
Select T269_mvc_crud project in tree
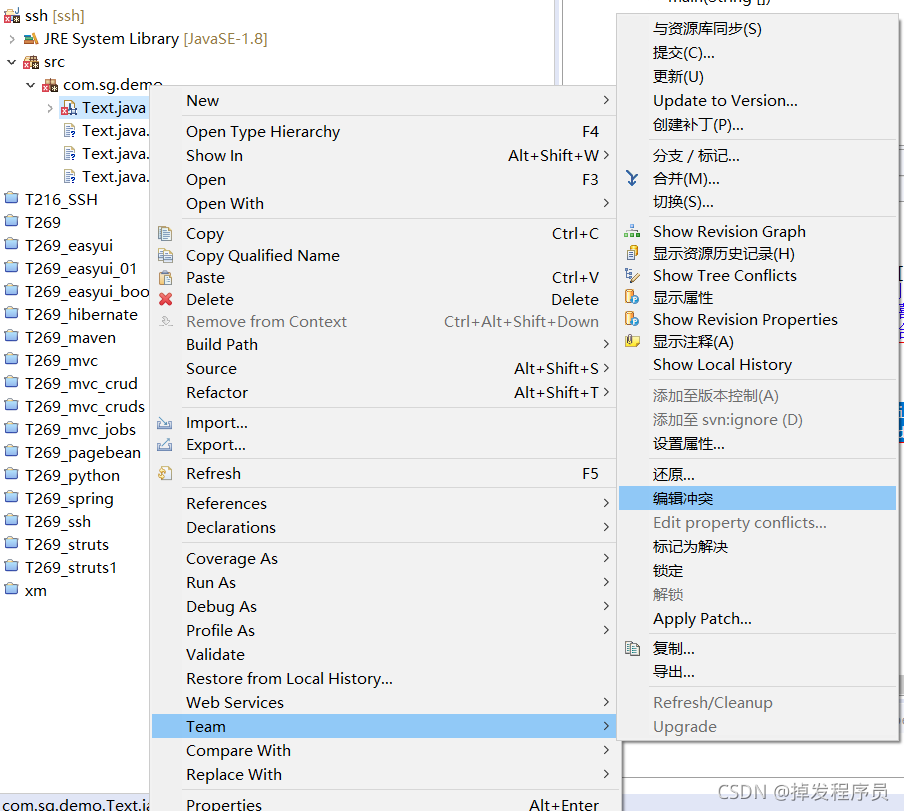coord(81,383)
